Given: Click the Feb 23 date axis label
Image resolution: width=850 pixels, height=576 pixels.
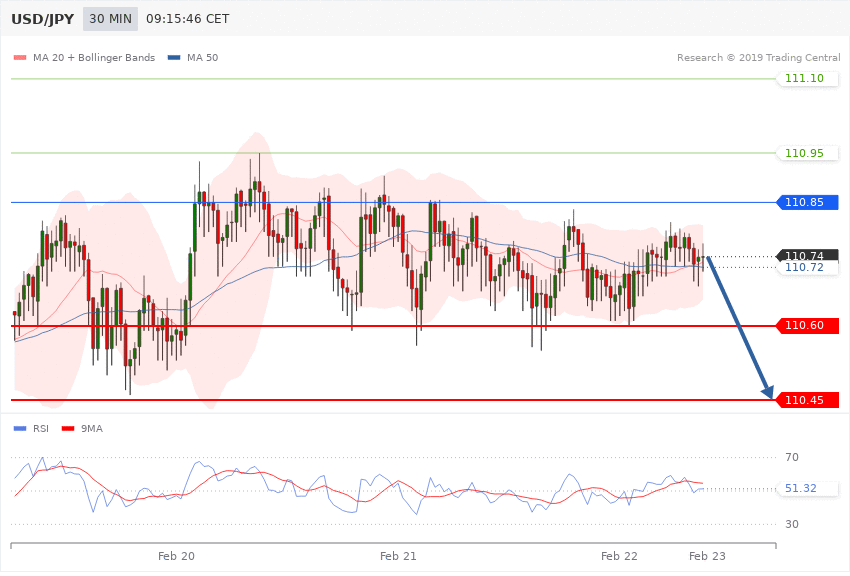Looking at the screenshot, I should click(x=707, y=556).
